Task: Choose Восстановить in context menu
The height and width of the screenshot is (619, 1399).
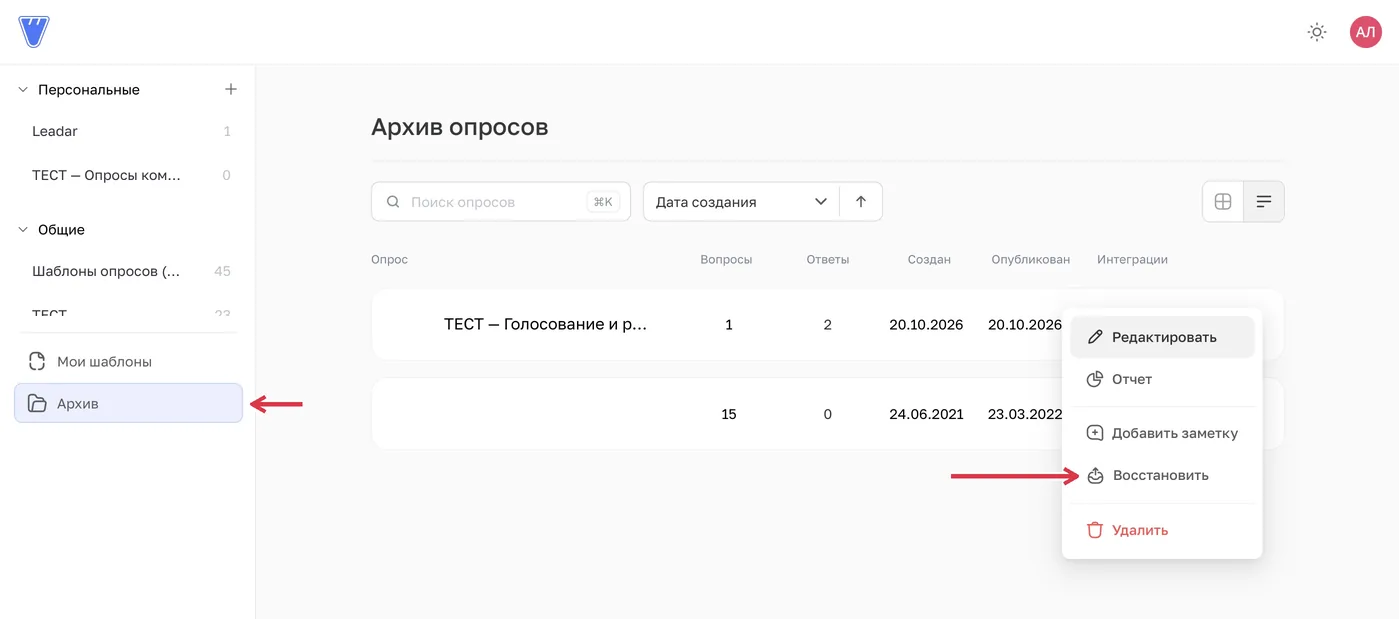Action: [1162, 475]
